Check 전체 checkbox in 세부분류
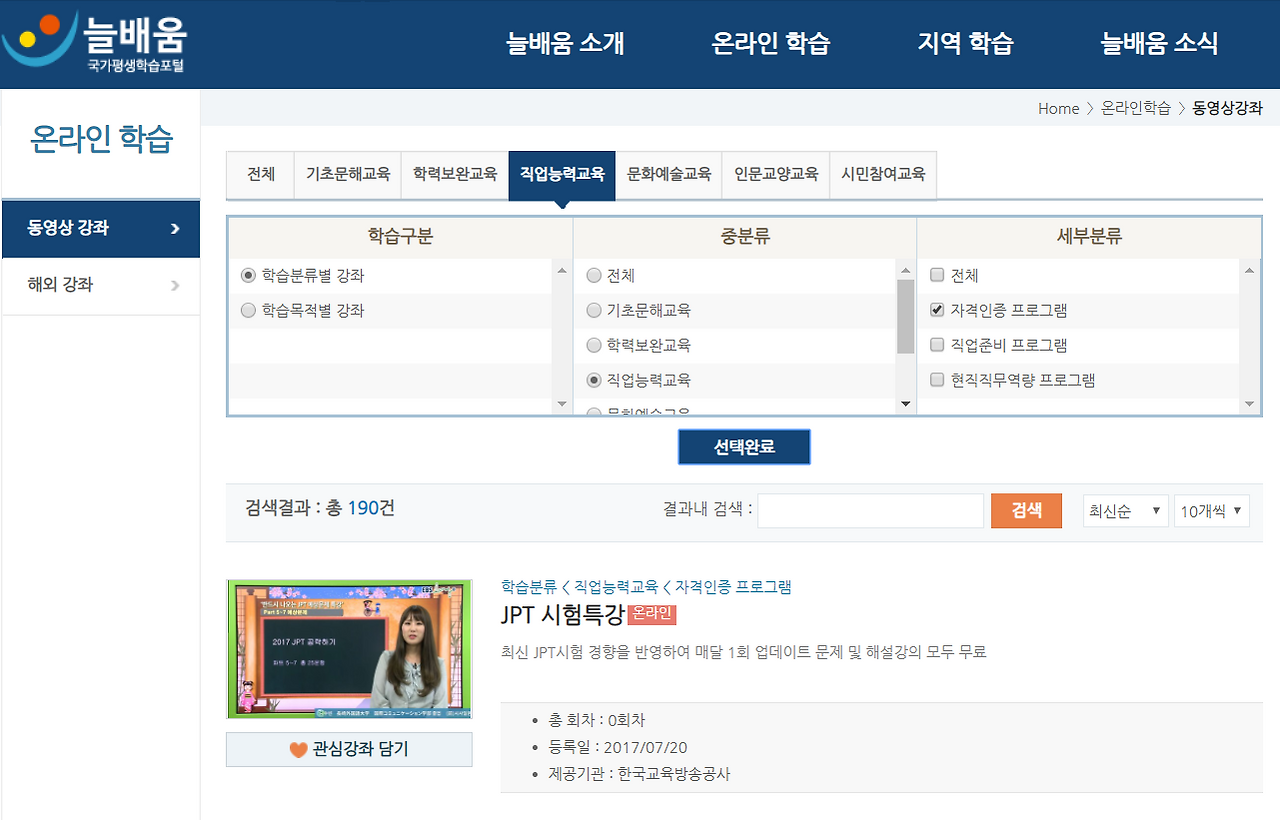The height and width of the screenshot is (820, 1280). (937, 275)
